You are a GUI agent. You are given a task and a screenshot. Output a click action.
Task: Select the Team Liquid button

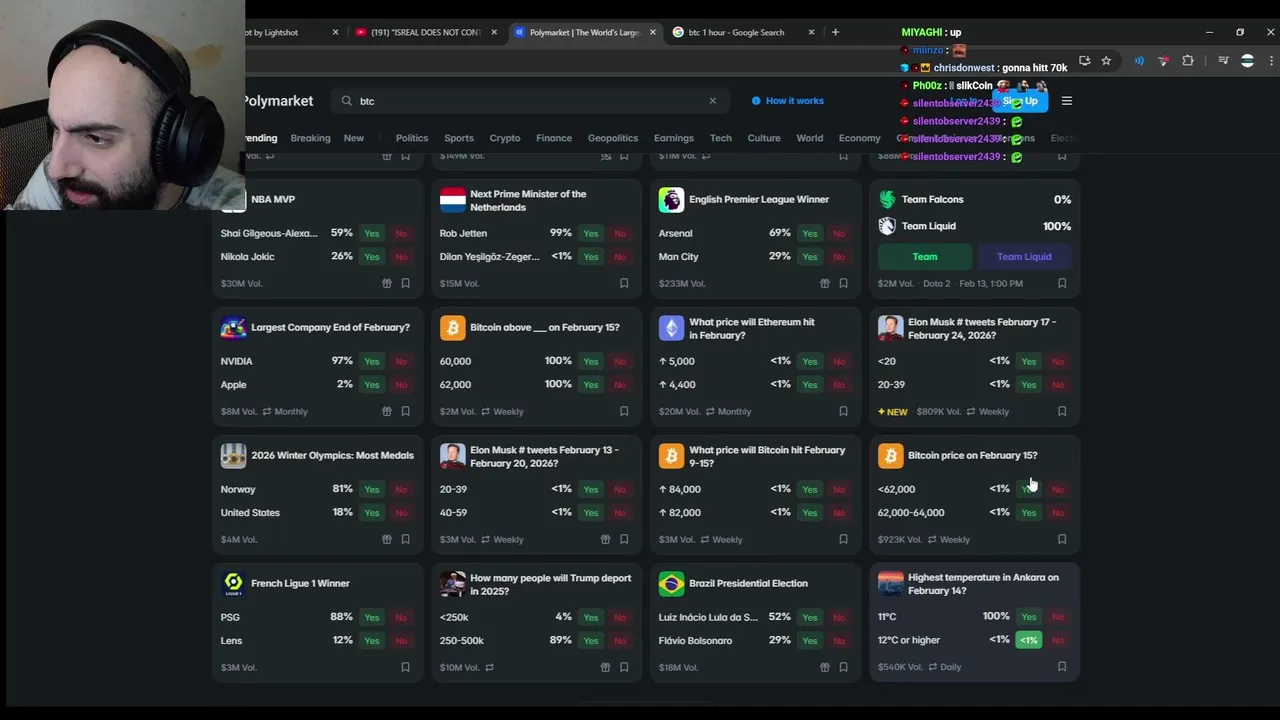[x=1024, y=257]
